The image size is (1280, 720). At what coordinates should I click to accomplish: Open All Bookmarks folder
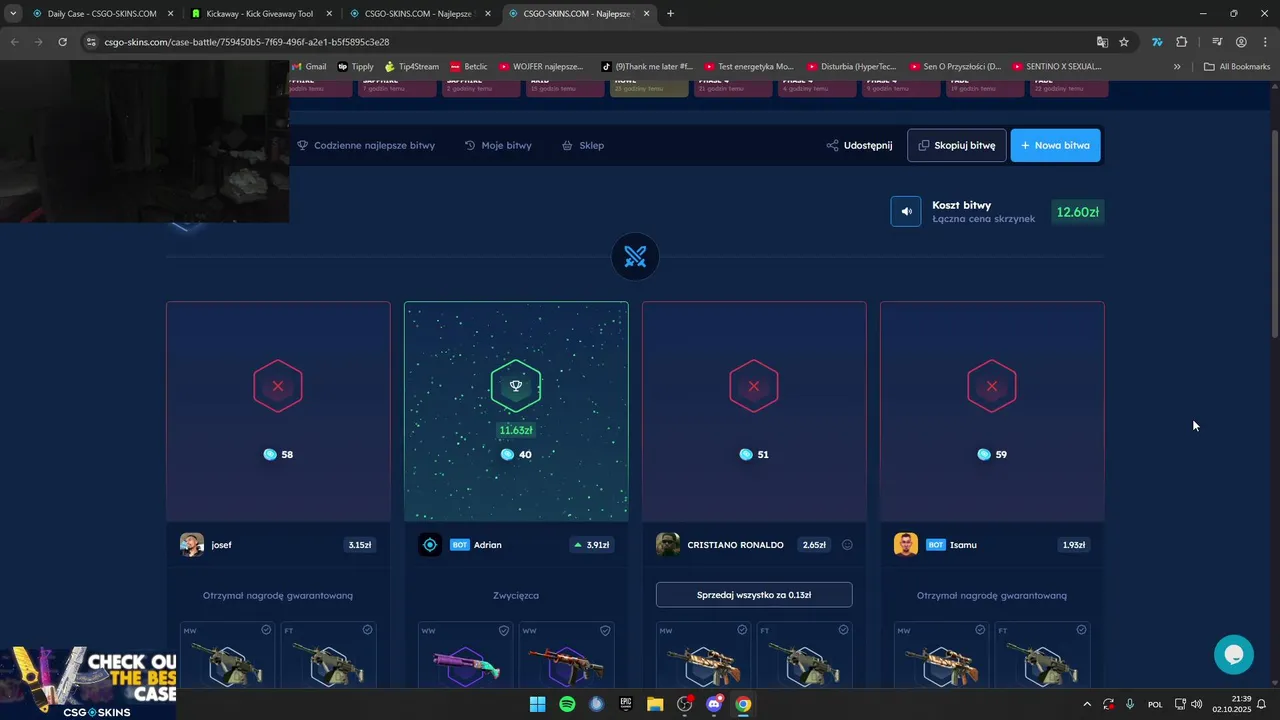1237,67
